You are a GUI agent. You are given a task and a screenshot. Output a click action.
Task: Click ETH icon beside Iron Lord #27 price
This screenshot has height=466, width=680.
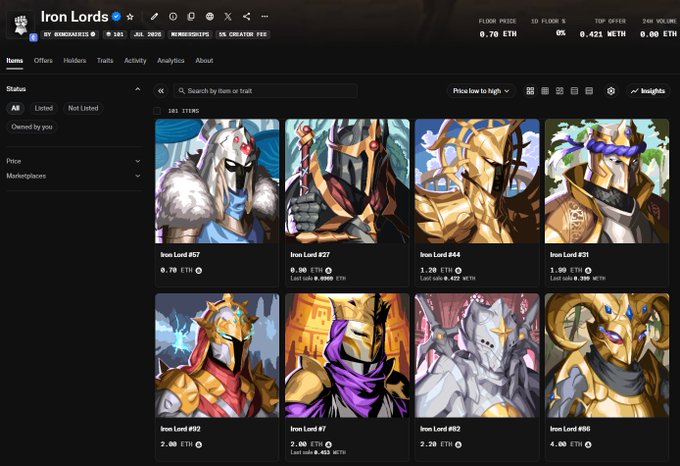[328, 270]
